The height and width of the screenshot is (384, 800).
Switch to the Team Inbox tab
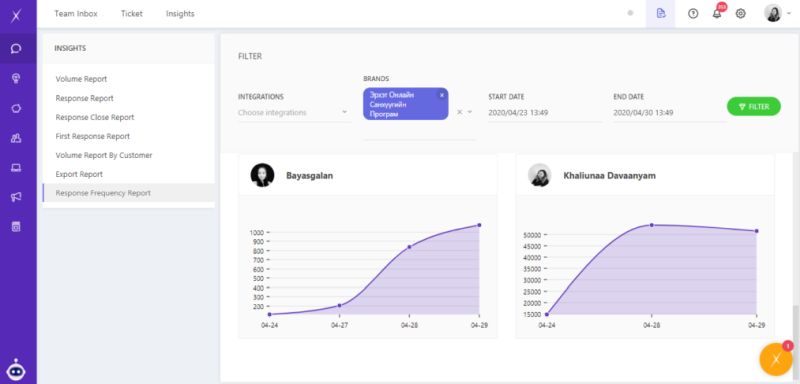click(76, 14)
